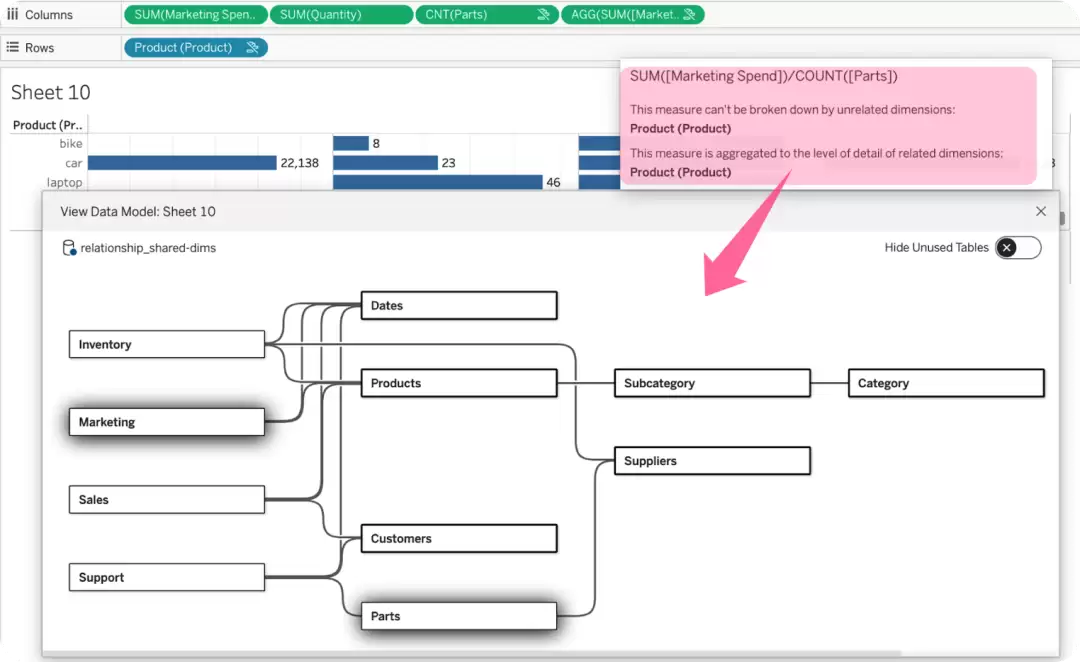Click the car quantity bar labeled 23

click(x=385, y=163)
